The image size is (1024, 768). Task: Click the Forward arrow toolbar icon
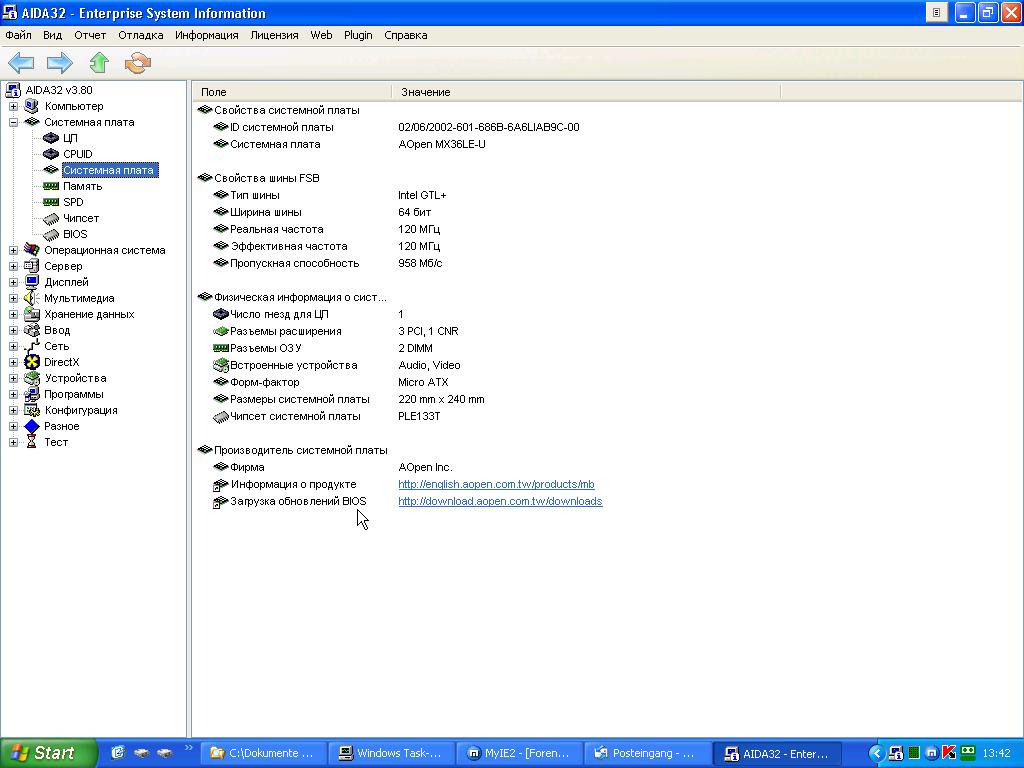59,63
